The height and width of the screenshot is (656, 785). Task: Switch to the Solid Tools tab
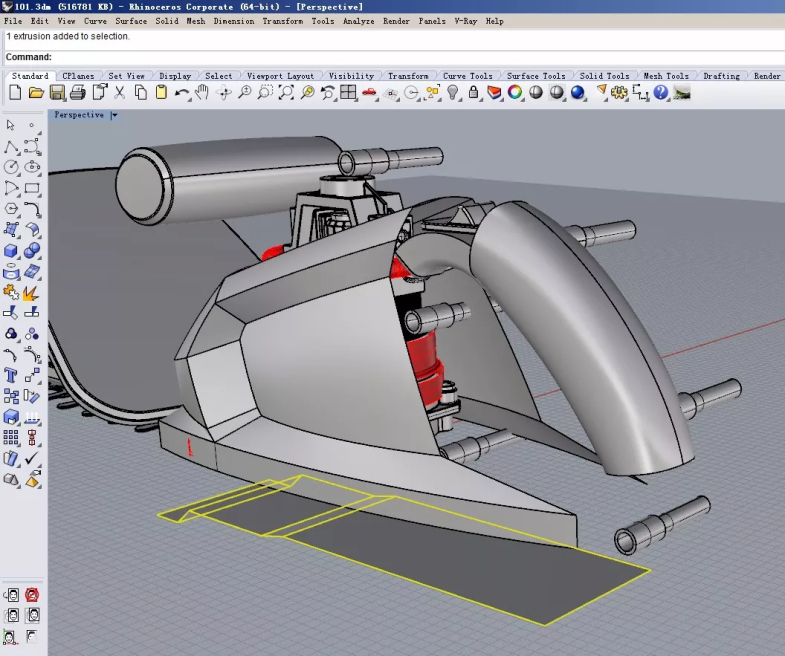604,76
